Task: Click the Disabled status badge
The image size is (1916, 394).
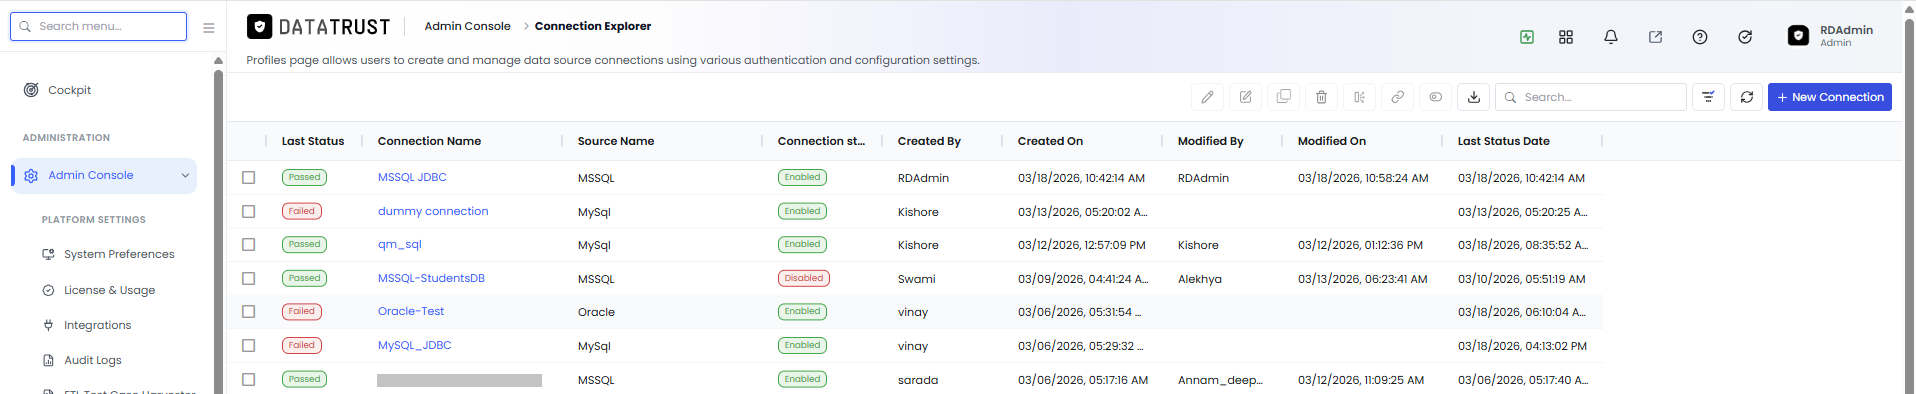Action: 804,278
